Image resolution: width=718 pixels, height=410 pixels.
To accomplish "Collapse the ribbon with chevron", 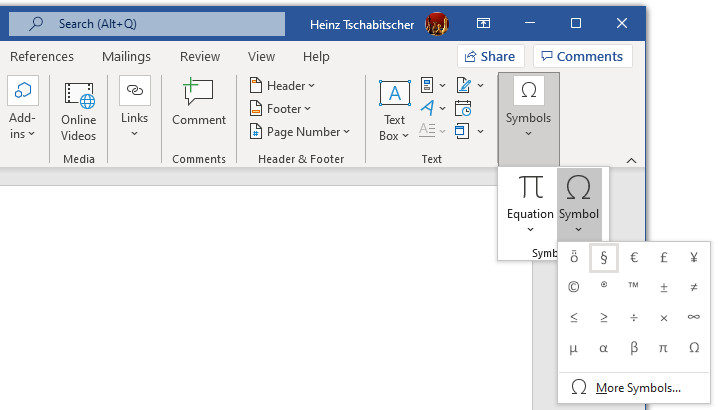I will point(631,160).
